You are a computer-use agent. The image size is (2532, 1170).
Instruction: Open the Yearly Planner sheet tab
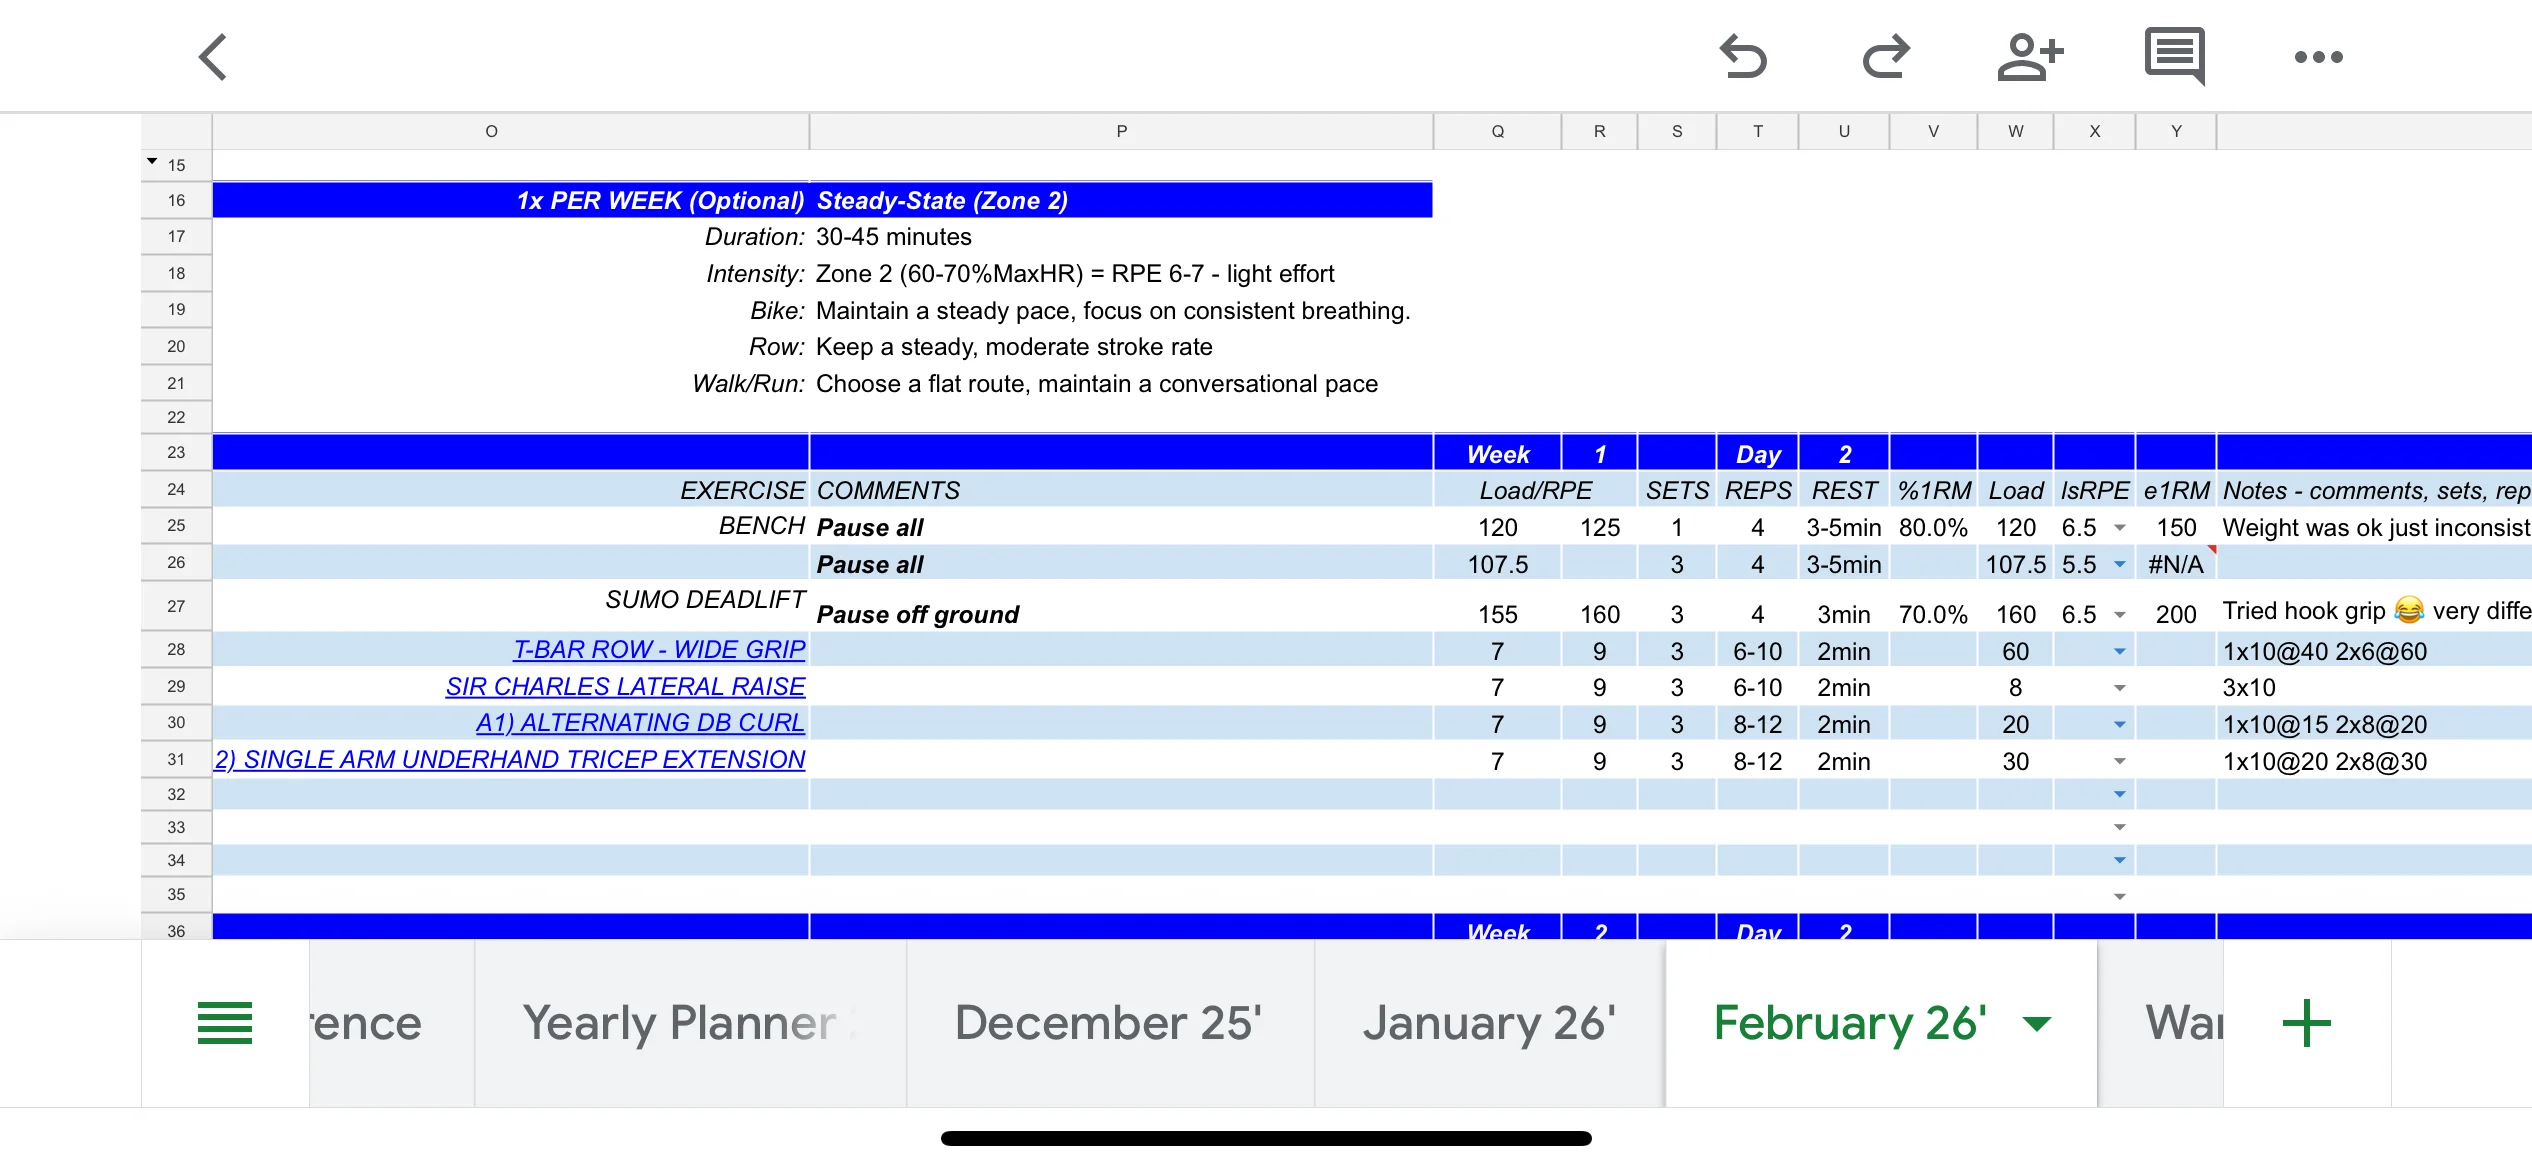coord(690,1023)
